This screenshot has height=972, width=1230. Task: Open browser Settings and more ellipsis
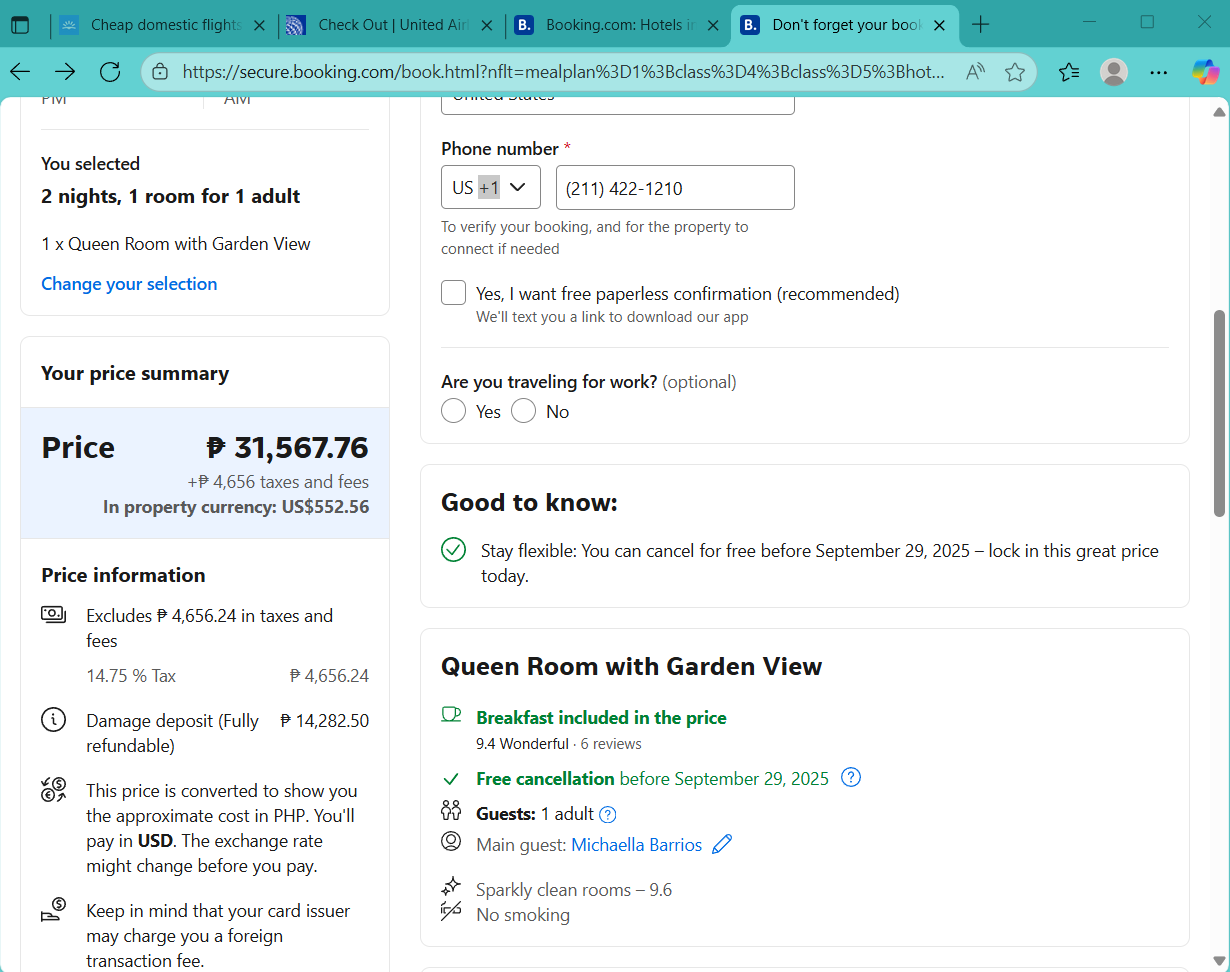[x=1158, y=72]
